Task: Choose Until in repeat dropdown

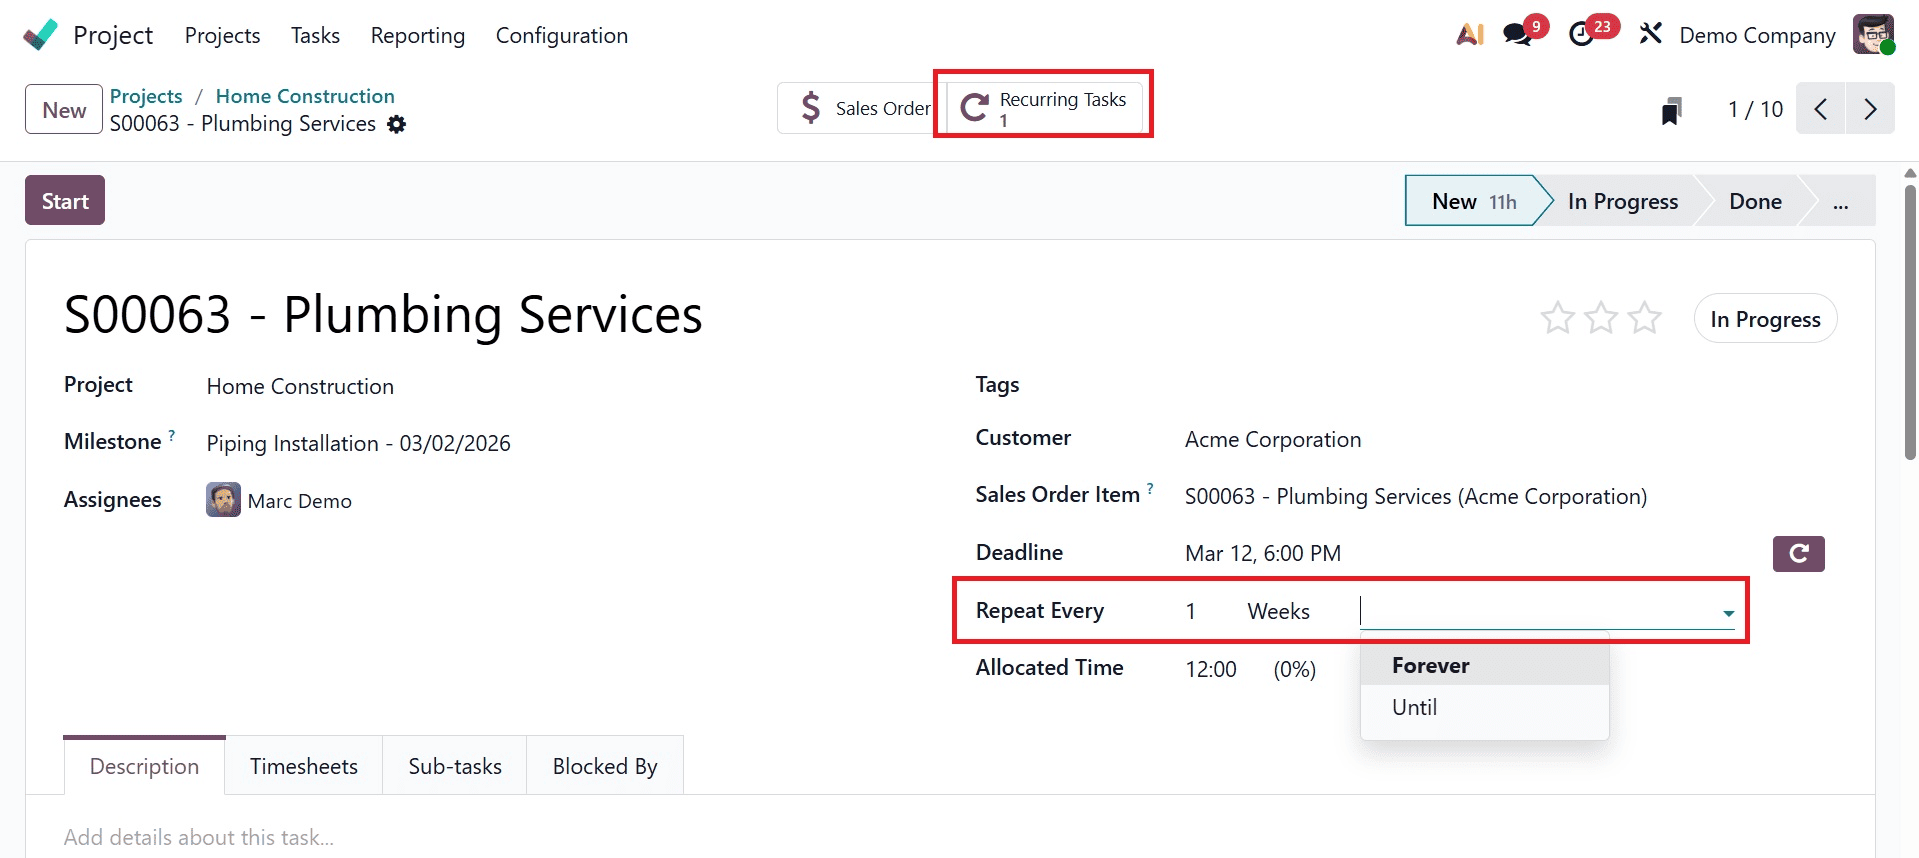Action: 1485,707
